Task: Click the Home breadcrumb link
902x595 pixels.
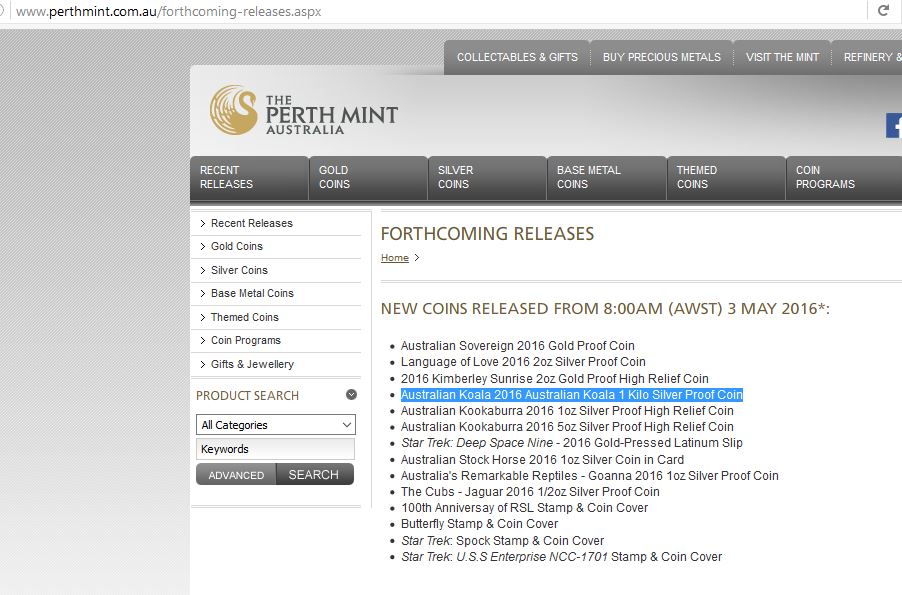Action: [x=394, y=258]
